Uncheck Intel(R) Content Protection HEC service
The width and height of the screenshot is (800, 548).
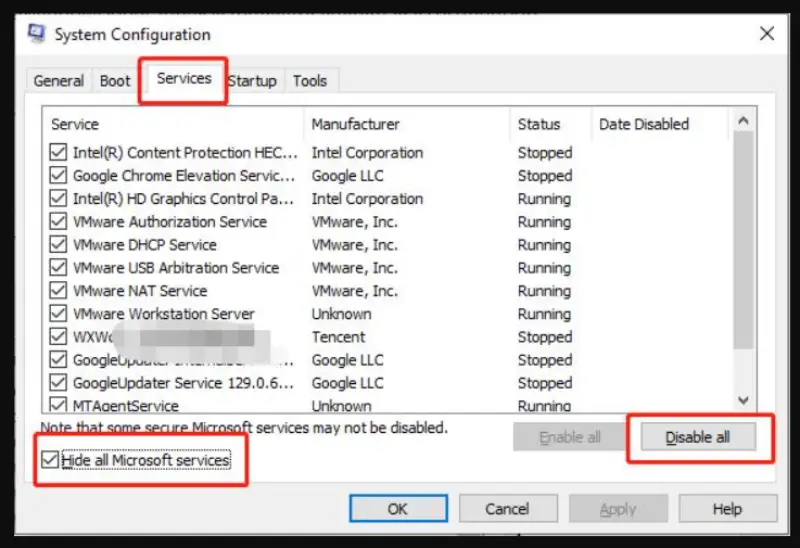(x=58, y=152)
